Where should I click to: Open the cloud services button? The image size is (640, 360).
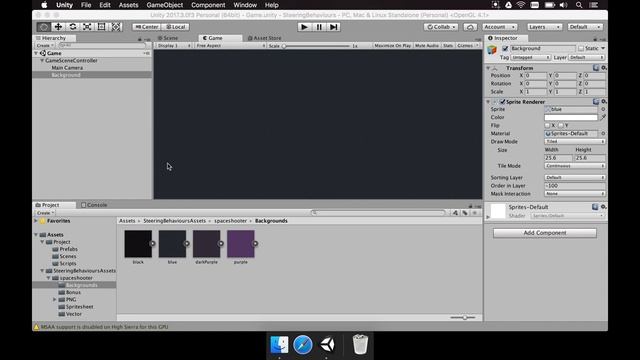coord(470,27)
